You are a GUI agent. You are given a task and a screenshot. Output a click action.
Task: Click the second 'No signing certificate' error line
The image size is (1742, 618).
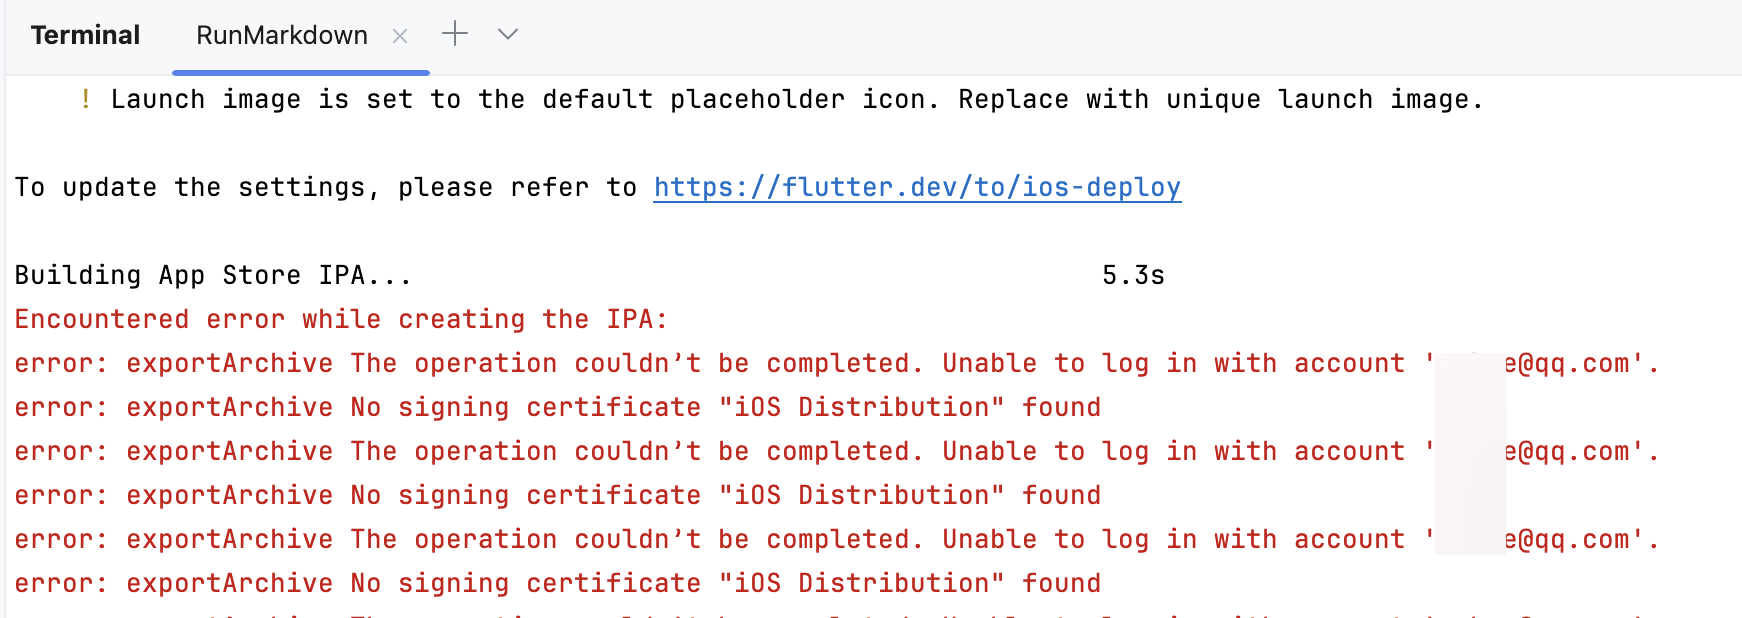click(x=557, y=495)
